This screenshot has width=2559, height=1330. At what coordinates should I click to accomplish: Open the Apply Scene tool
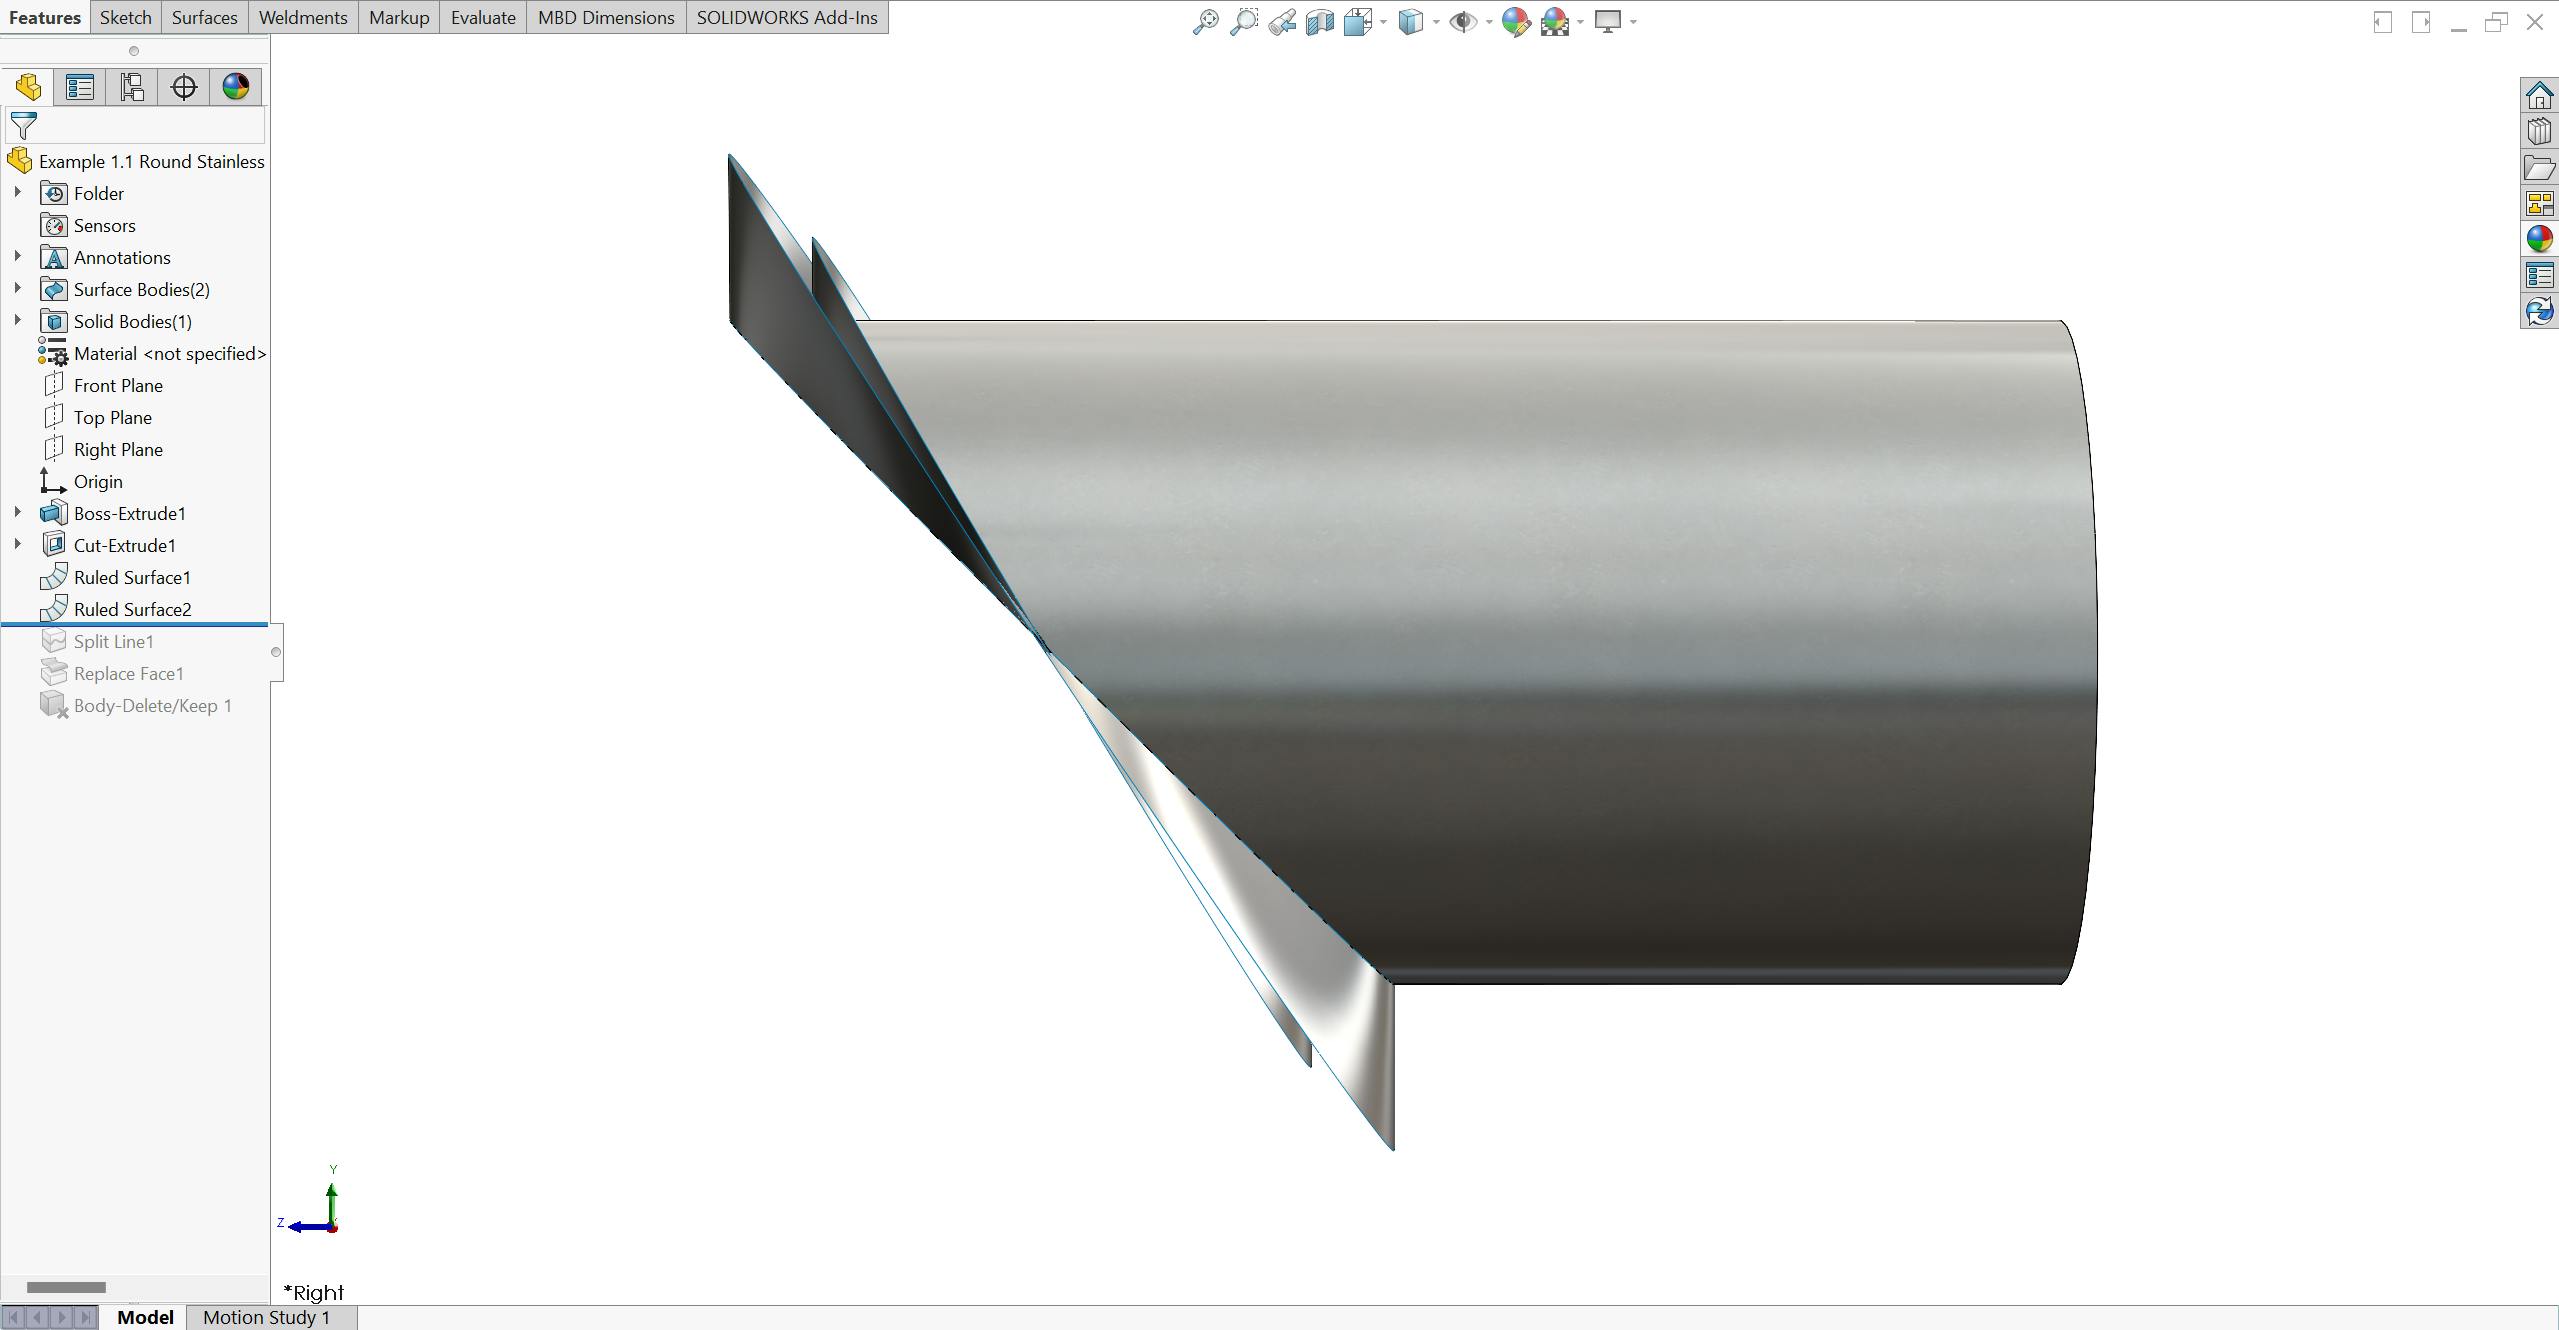click(x=1555, y=20)
